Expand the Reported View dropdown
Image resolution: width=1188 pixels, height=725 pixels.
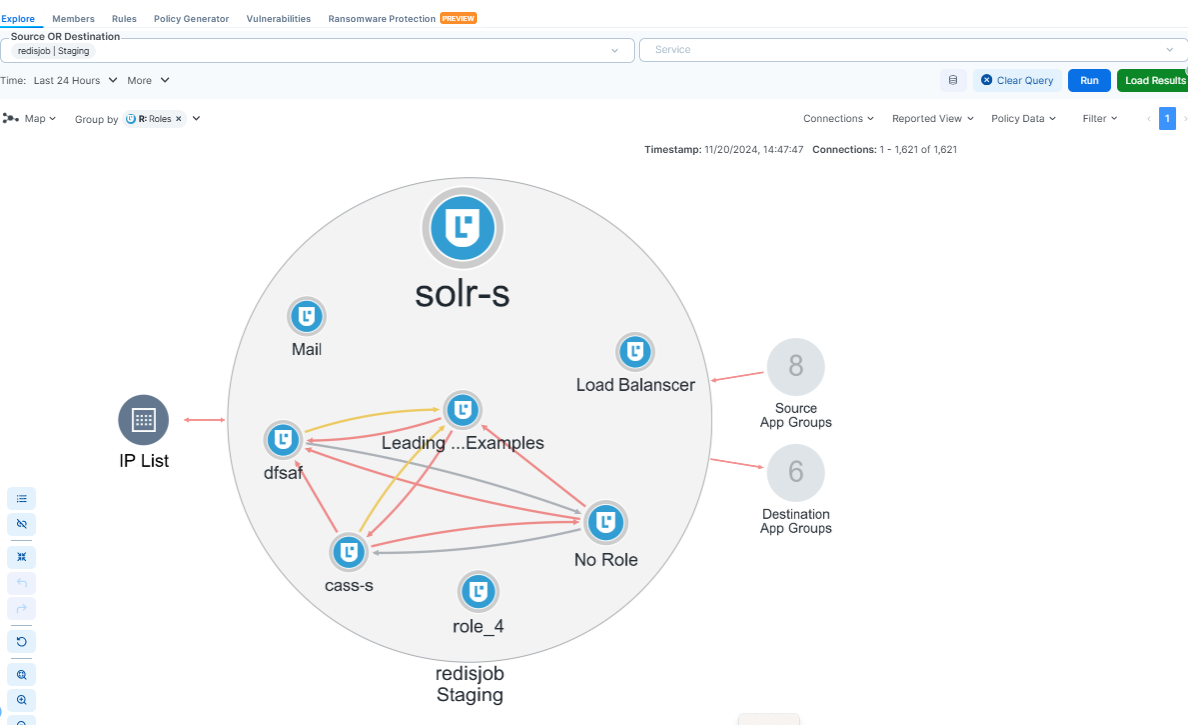932,119
